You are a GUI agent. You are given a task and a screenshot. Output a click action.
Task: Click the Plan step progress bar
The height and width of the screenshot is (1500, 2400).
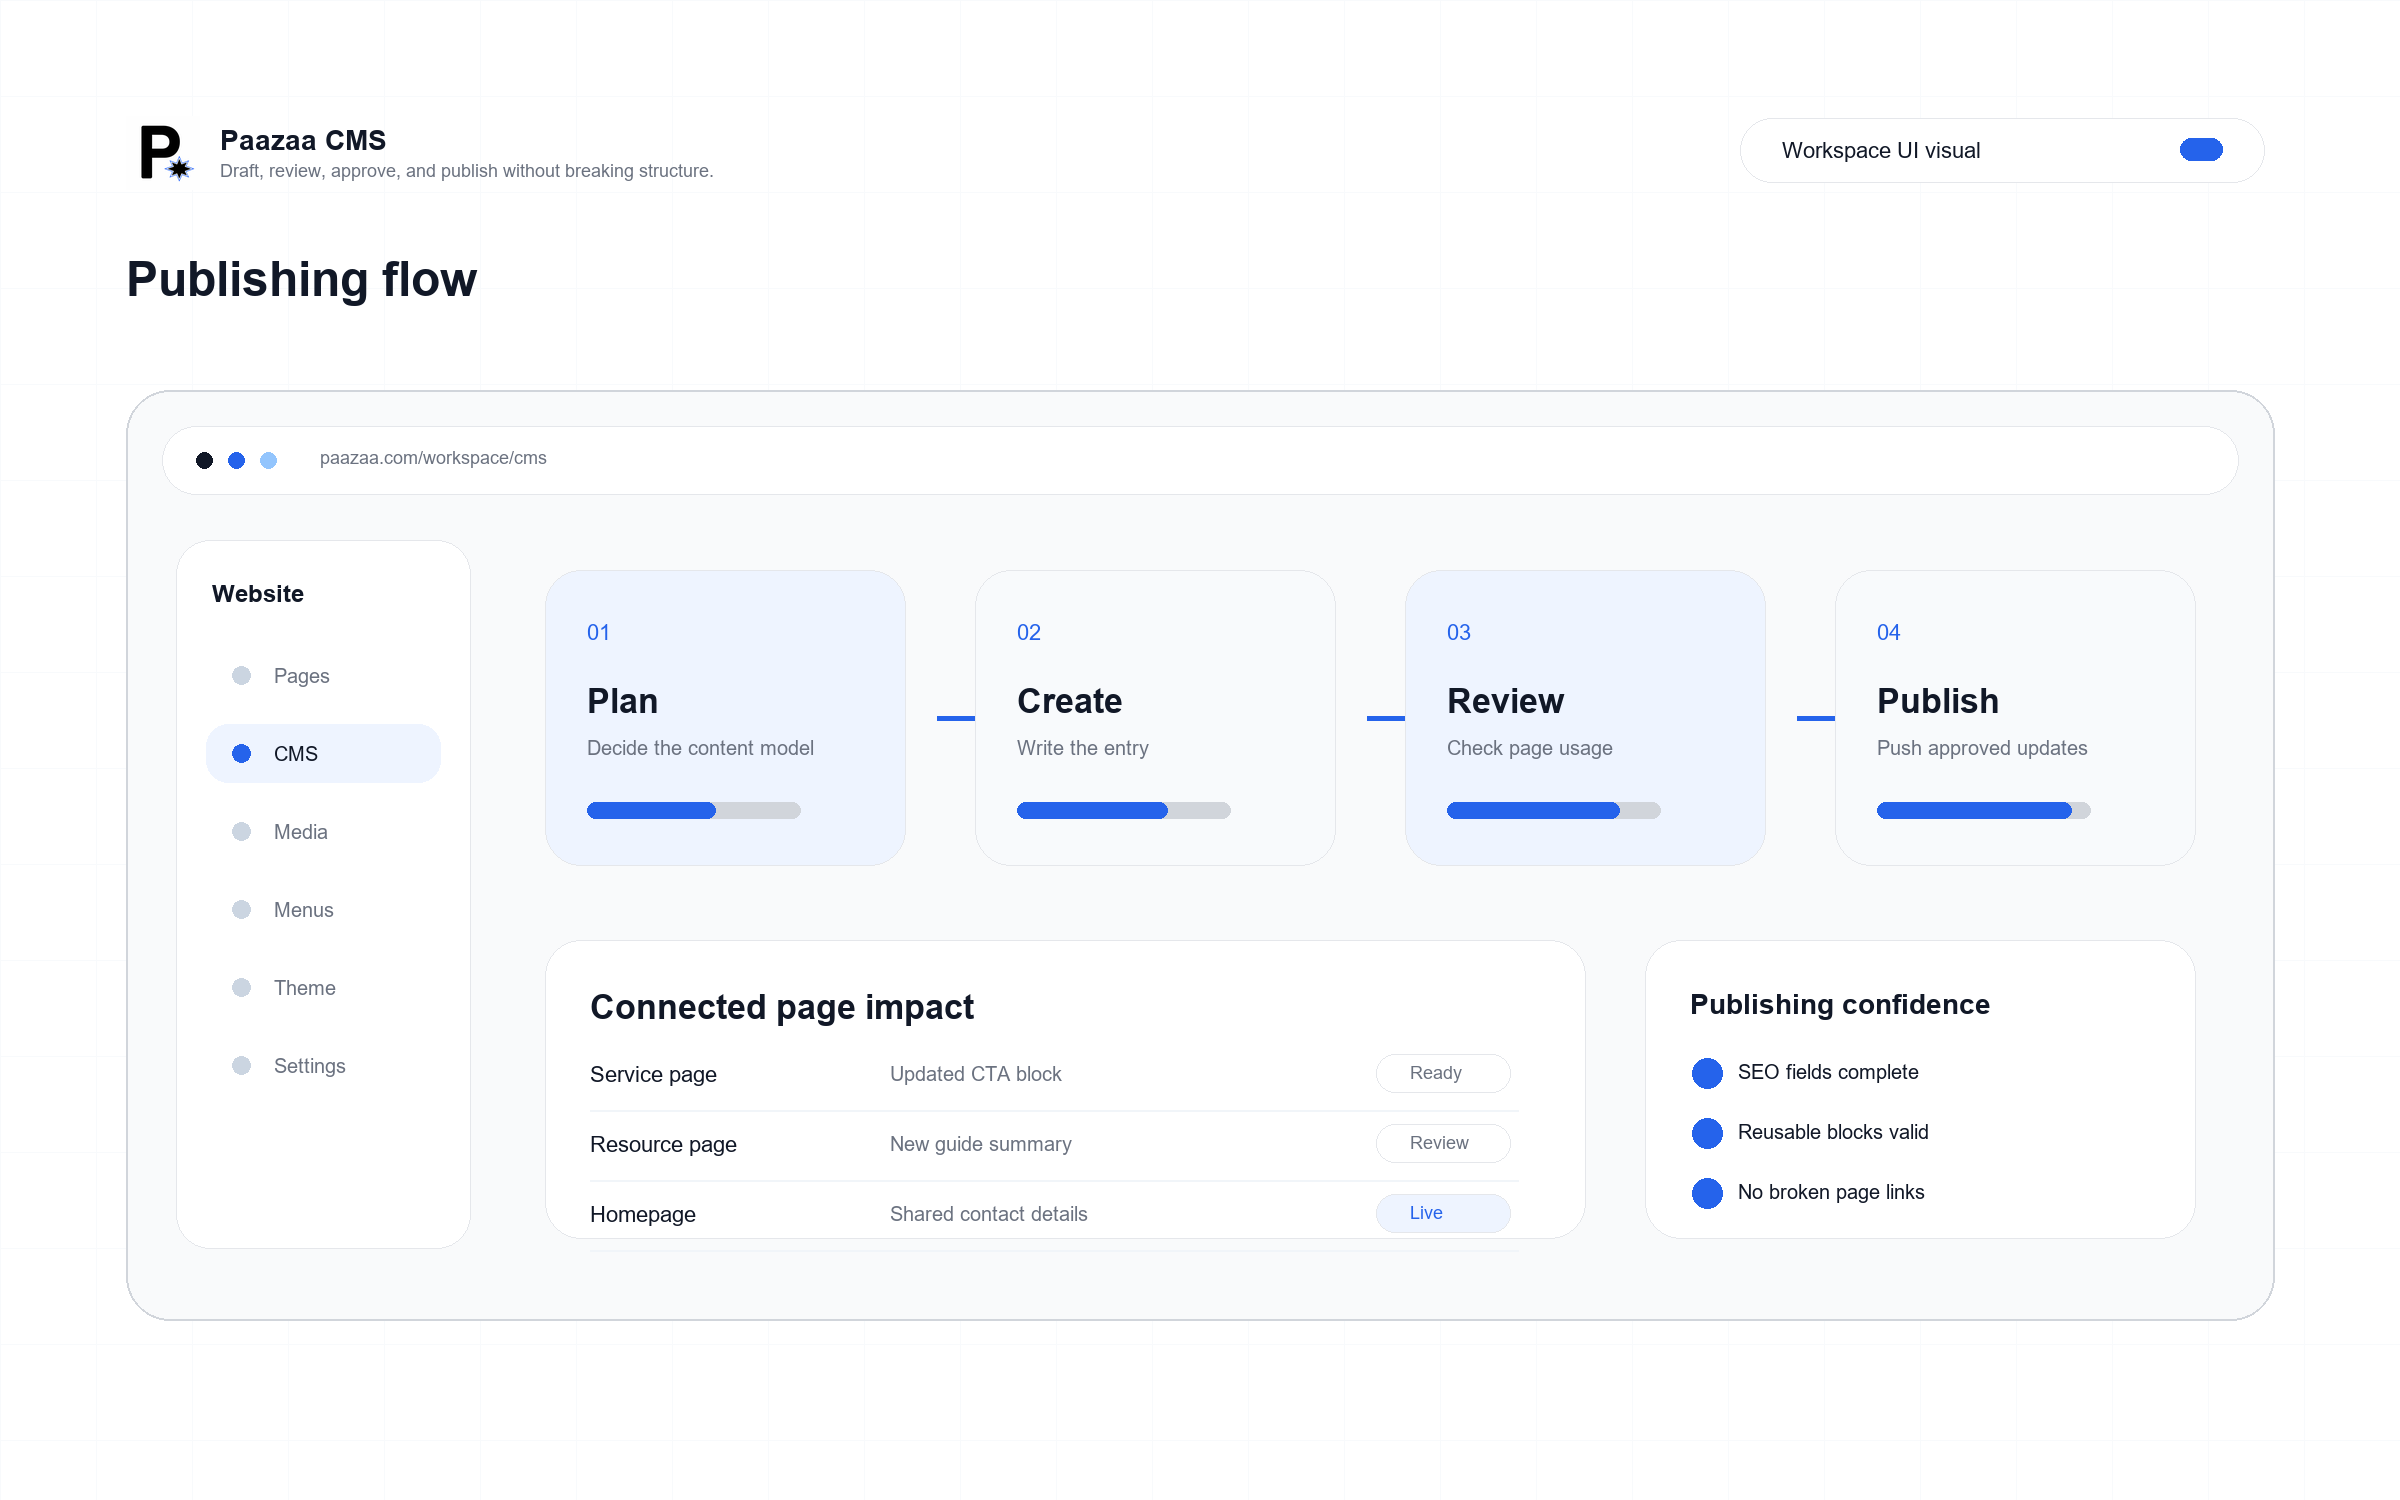tap(694, 811)
